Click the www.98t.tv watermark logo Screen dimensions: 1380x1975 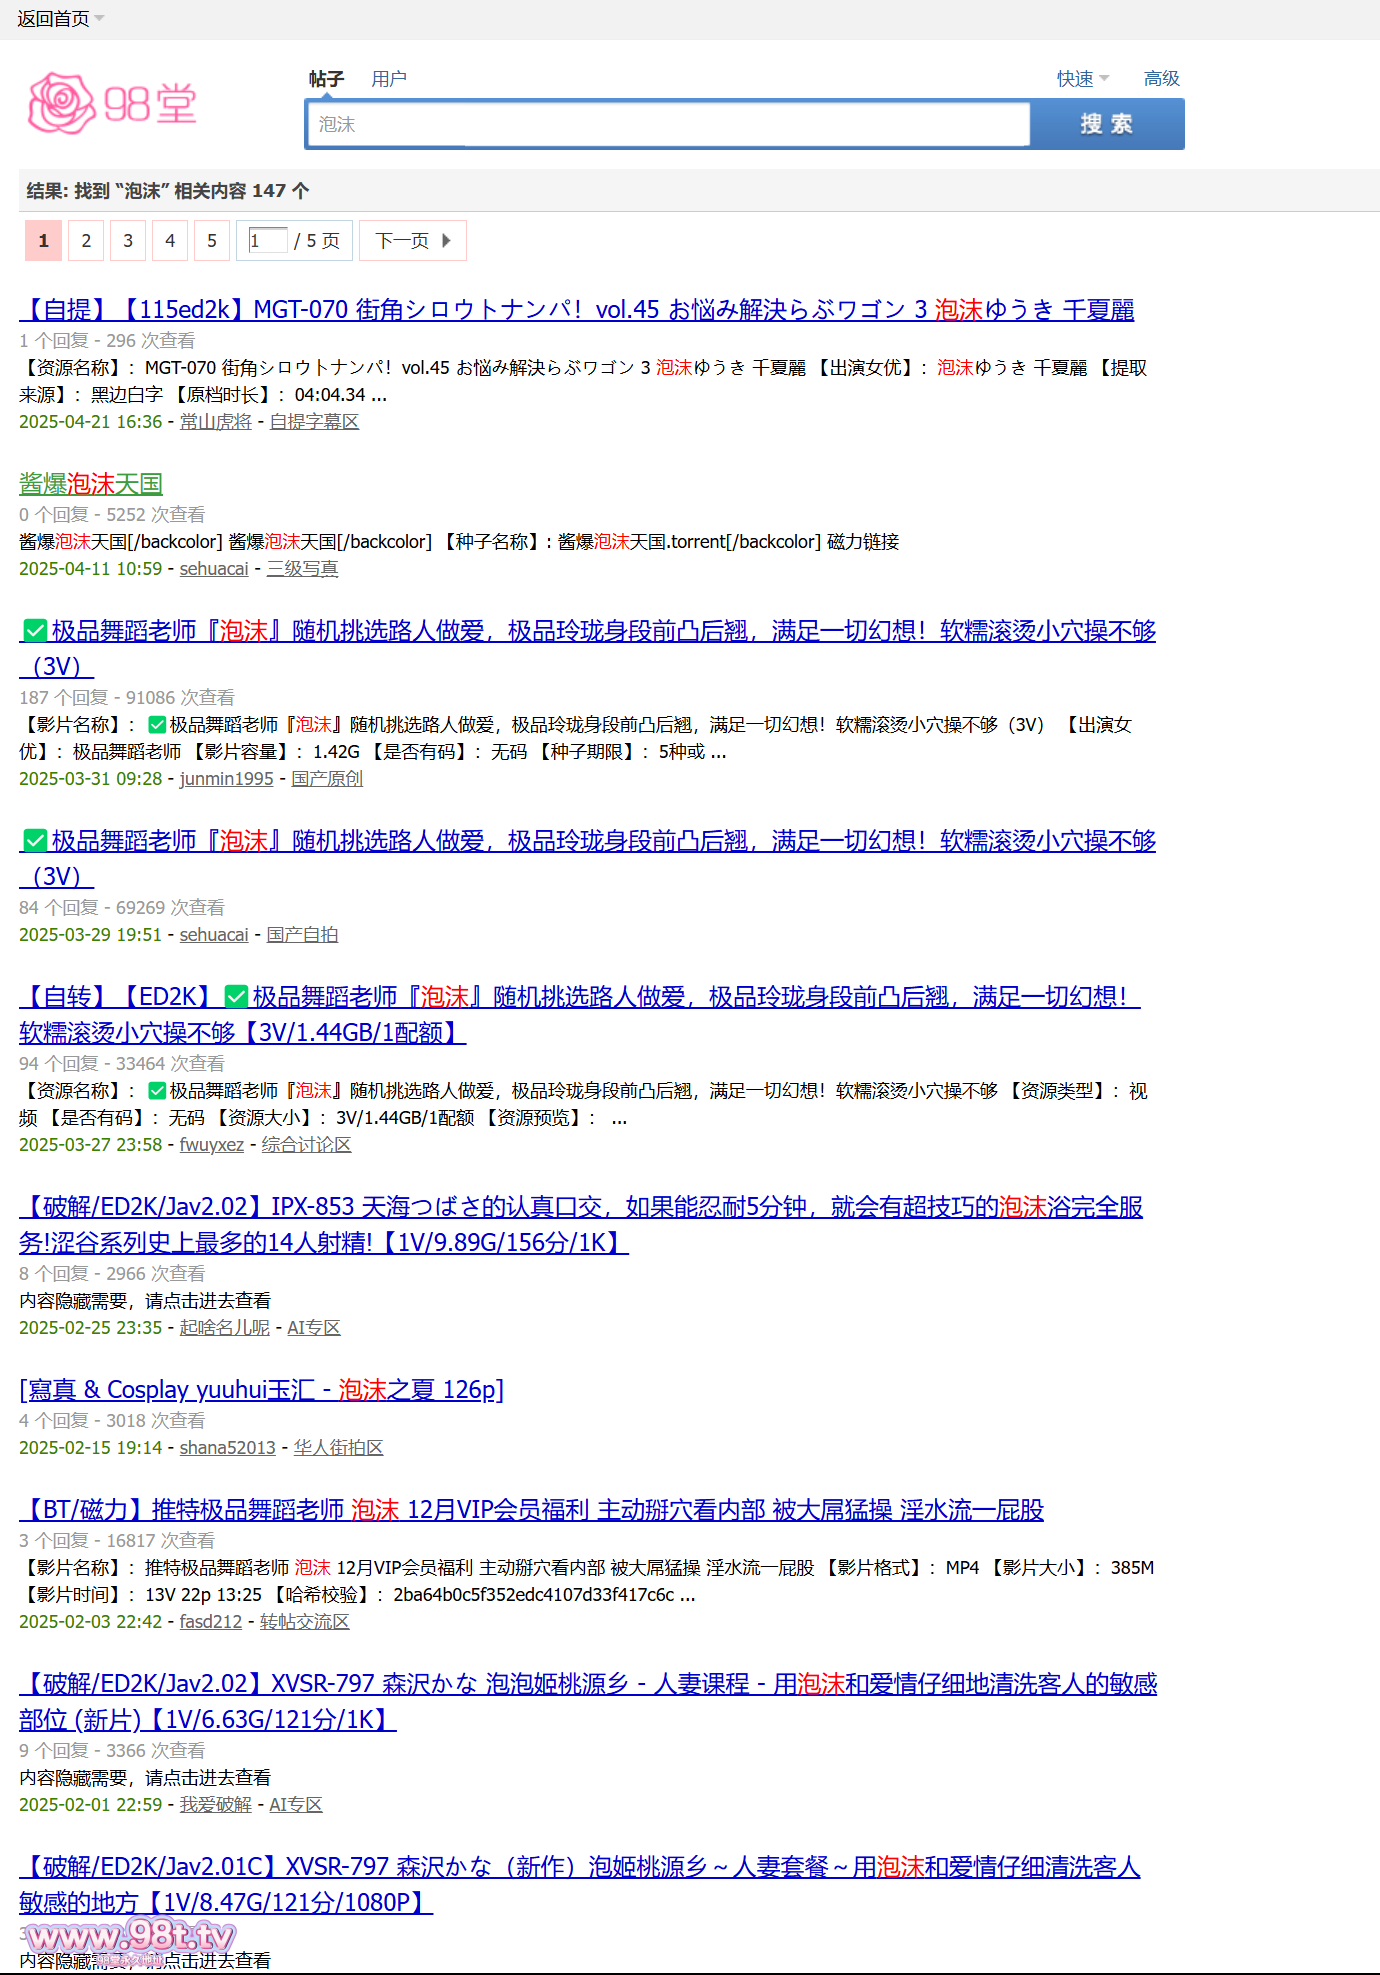click(x=129, y=1938)
